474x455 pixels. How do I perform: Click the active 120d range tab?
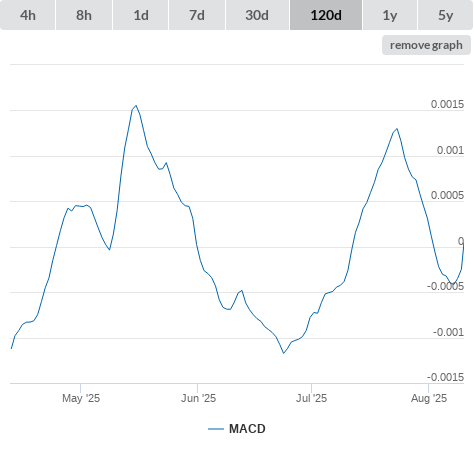tap(326, 15)
